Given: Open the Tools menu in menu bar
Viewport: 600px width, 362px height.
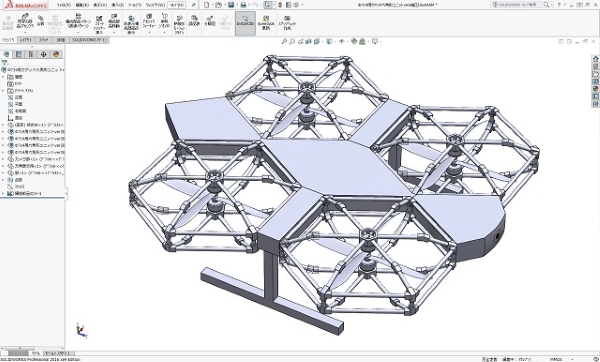Looking at the screenshot, I should pyautogui.click(x=134, y=5).
